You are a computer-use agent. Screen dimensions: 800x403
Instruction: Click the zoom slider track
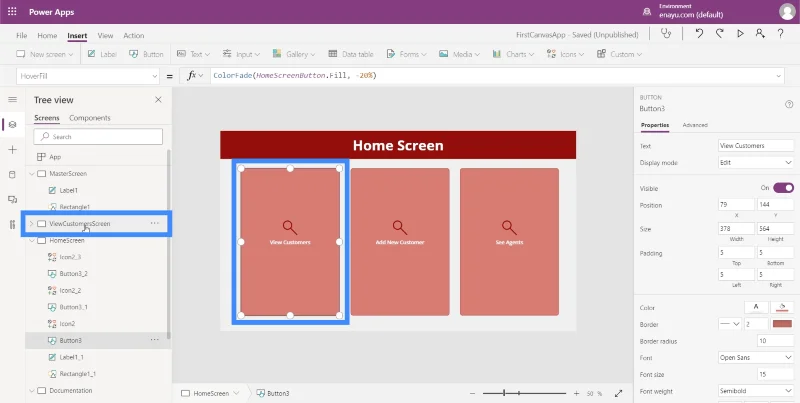tap(524, 393)
